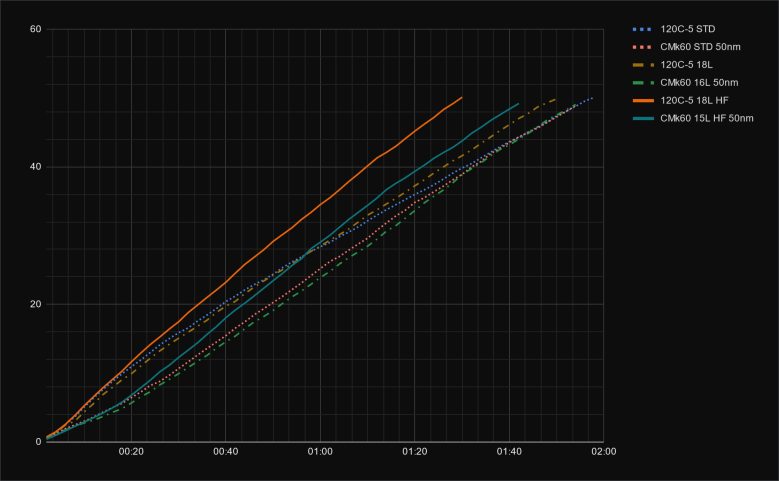Image resolution: width=779 pixels, height=481 pixels.
Task: Click the blue dotted 120C-5 STD legend marker
Action: point(645,27)
